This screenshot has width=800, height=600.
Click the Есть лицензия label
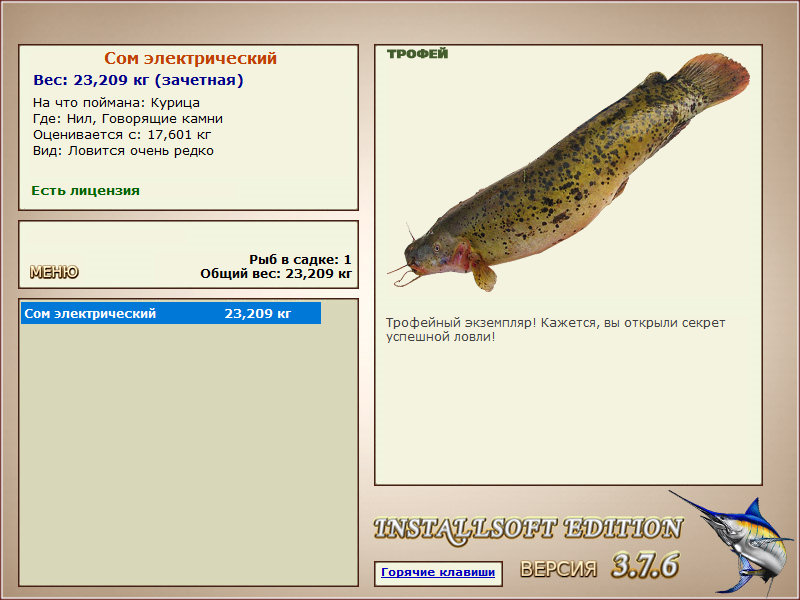(86, 190)
